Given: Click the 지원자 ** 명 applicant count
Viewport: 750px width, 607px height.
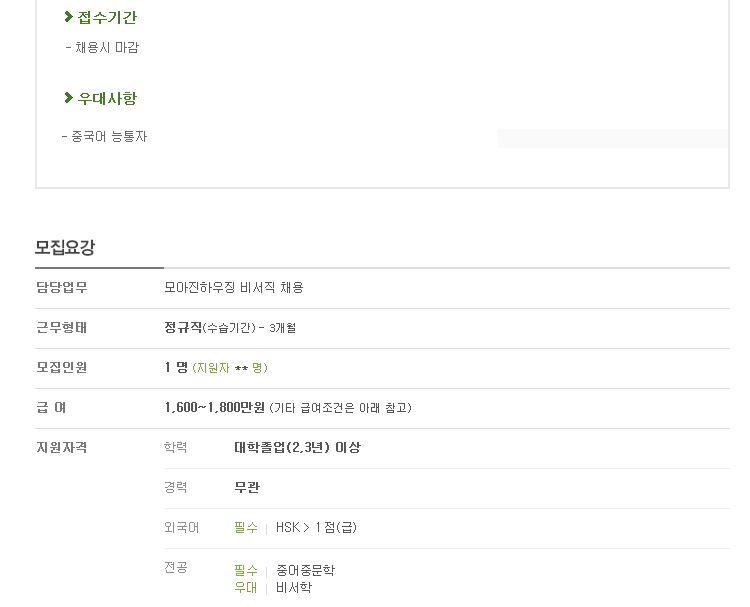Looking at the screenshot, I should [230, 368].
